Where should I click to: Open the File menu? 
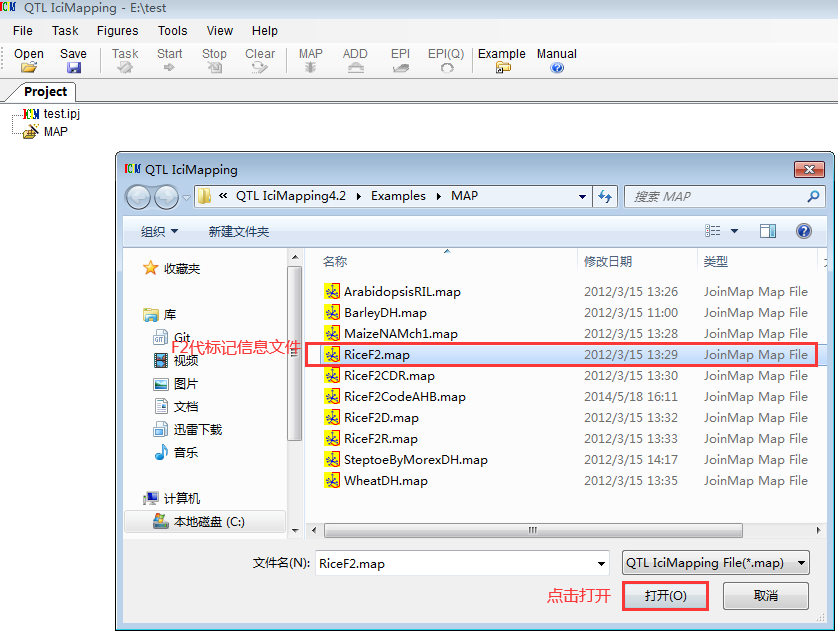[x=22, y=31]
